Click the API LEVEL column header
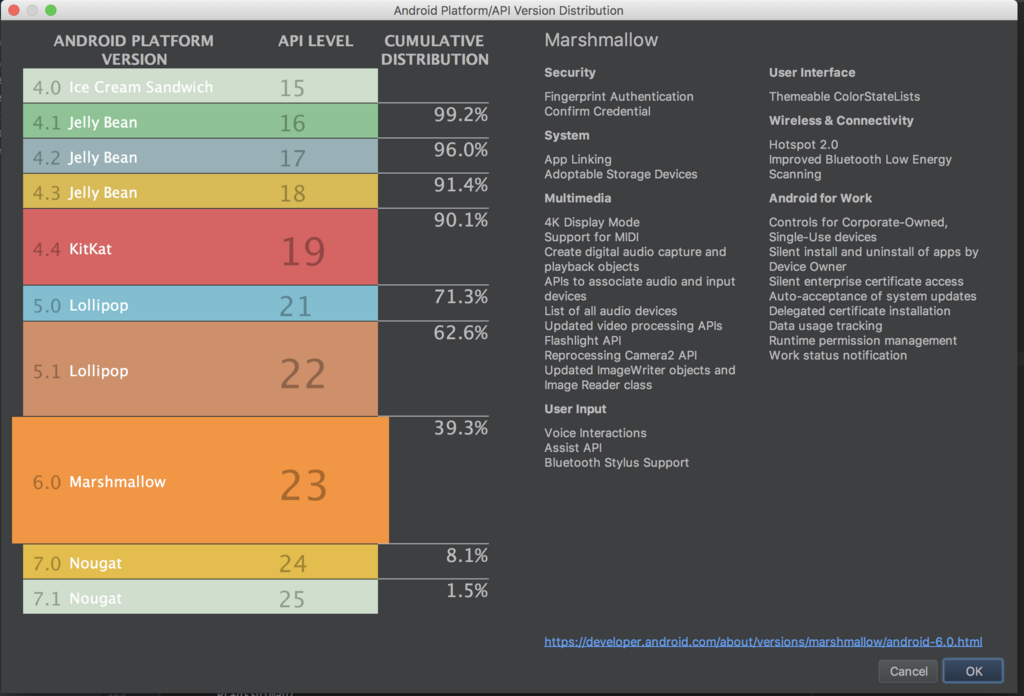1024x696 pixels. (315, 40)
